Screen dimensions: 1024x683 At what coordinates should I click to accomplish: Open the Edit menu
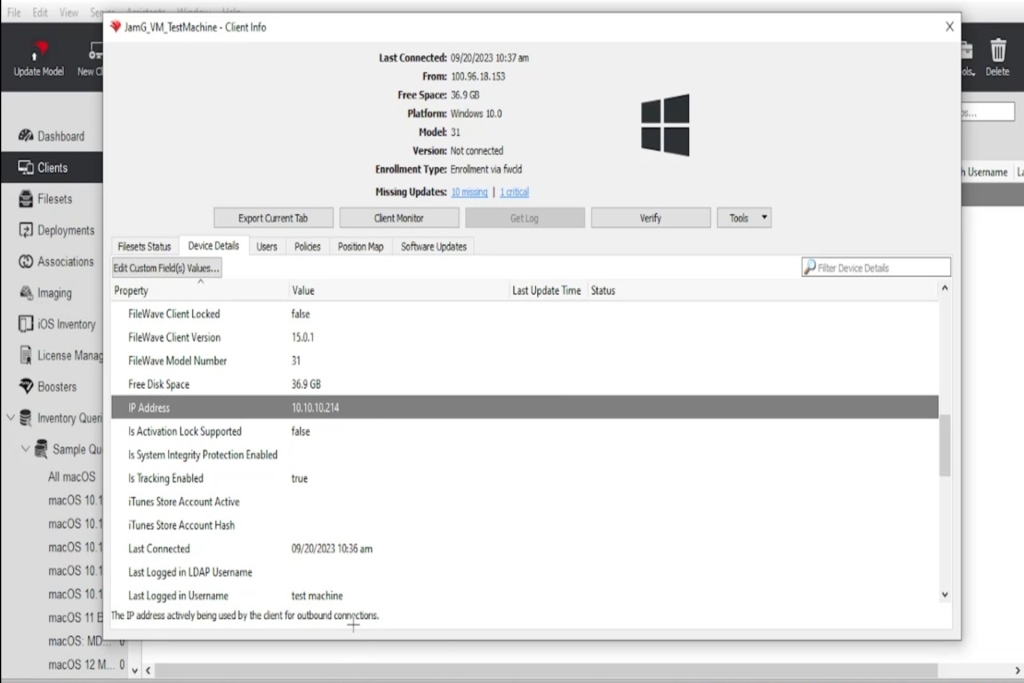click(x=40, y=12)
